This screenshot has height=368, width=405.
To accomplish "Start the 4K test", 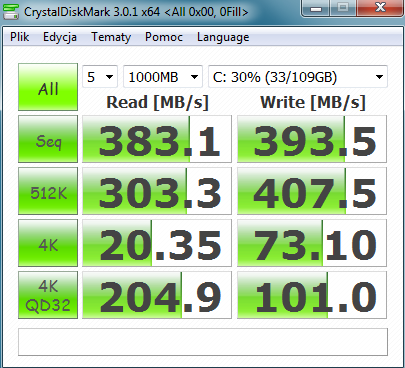I will point(48,243).
